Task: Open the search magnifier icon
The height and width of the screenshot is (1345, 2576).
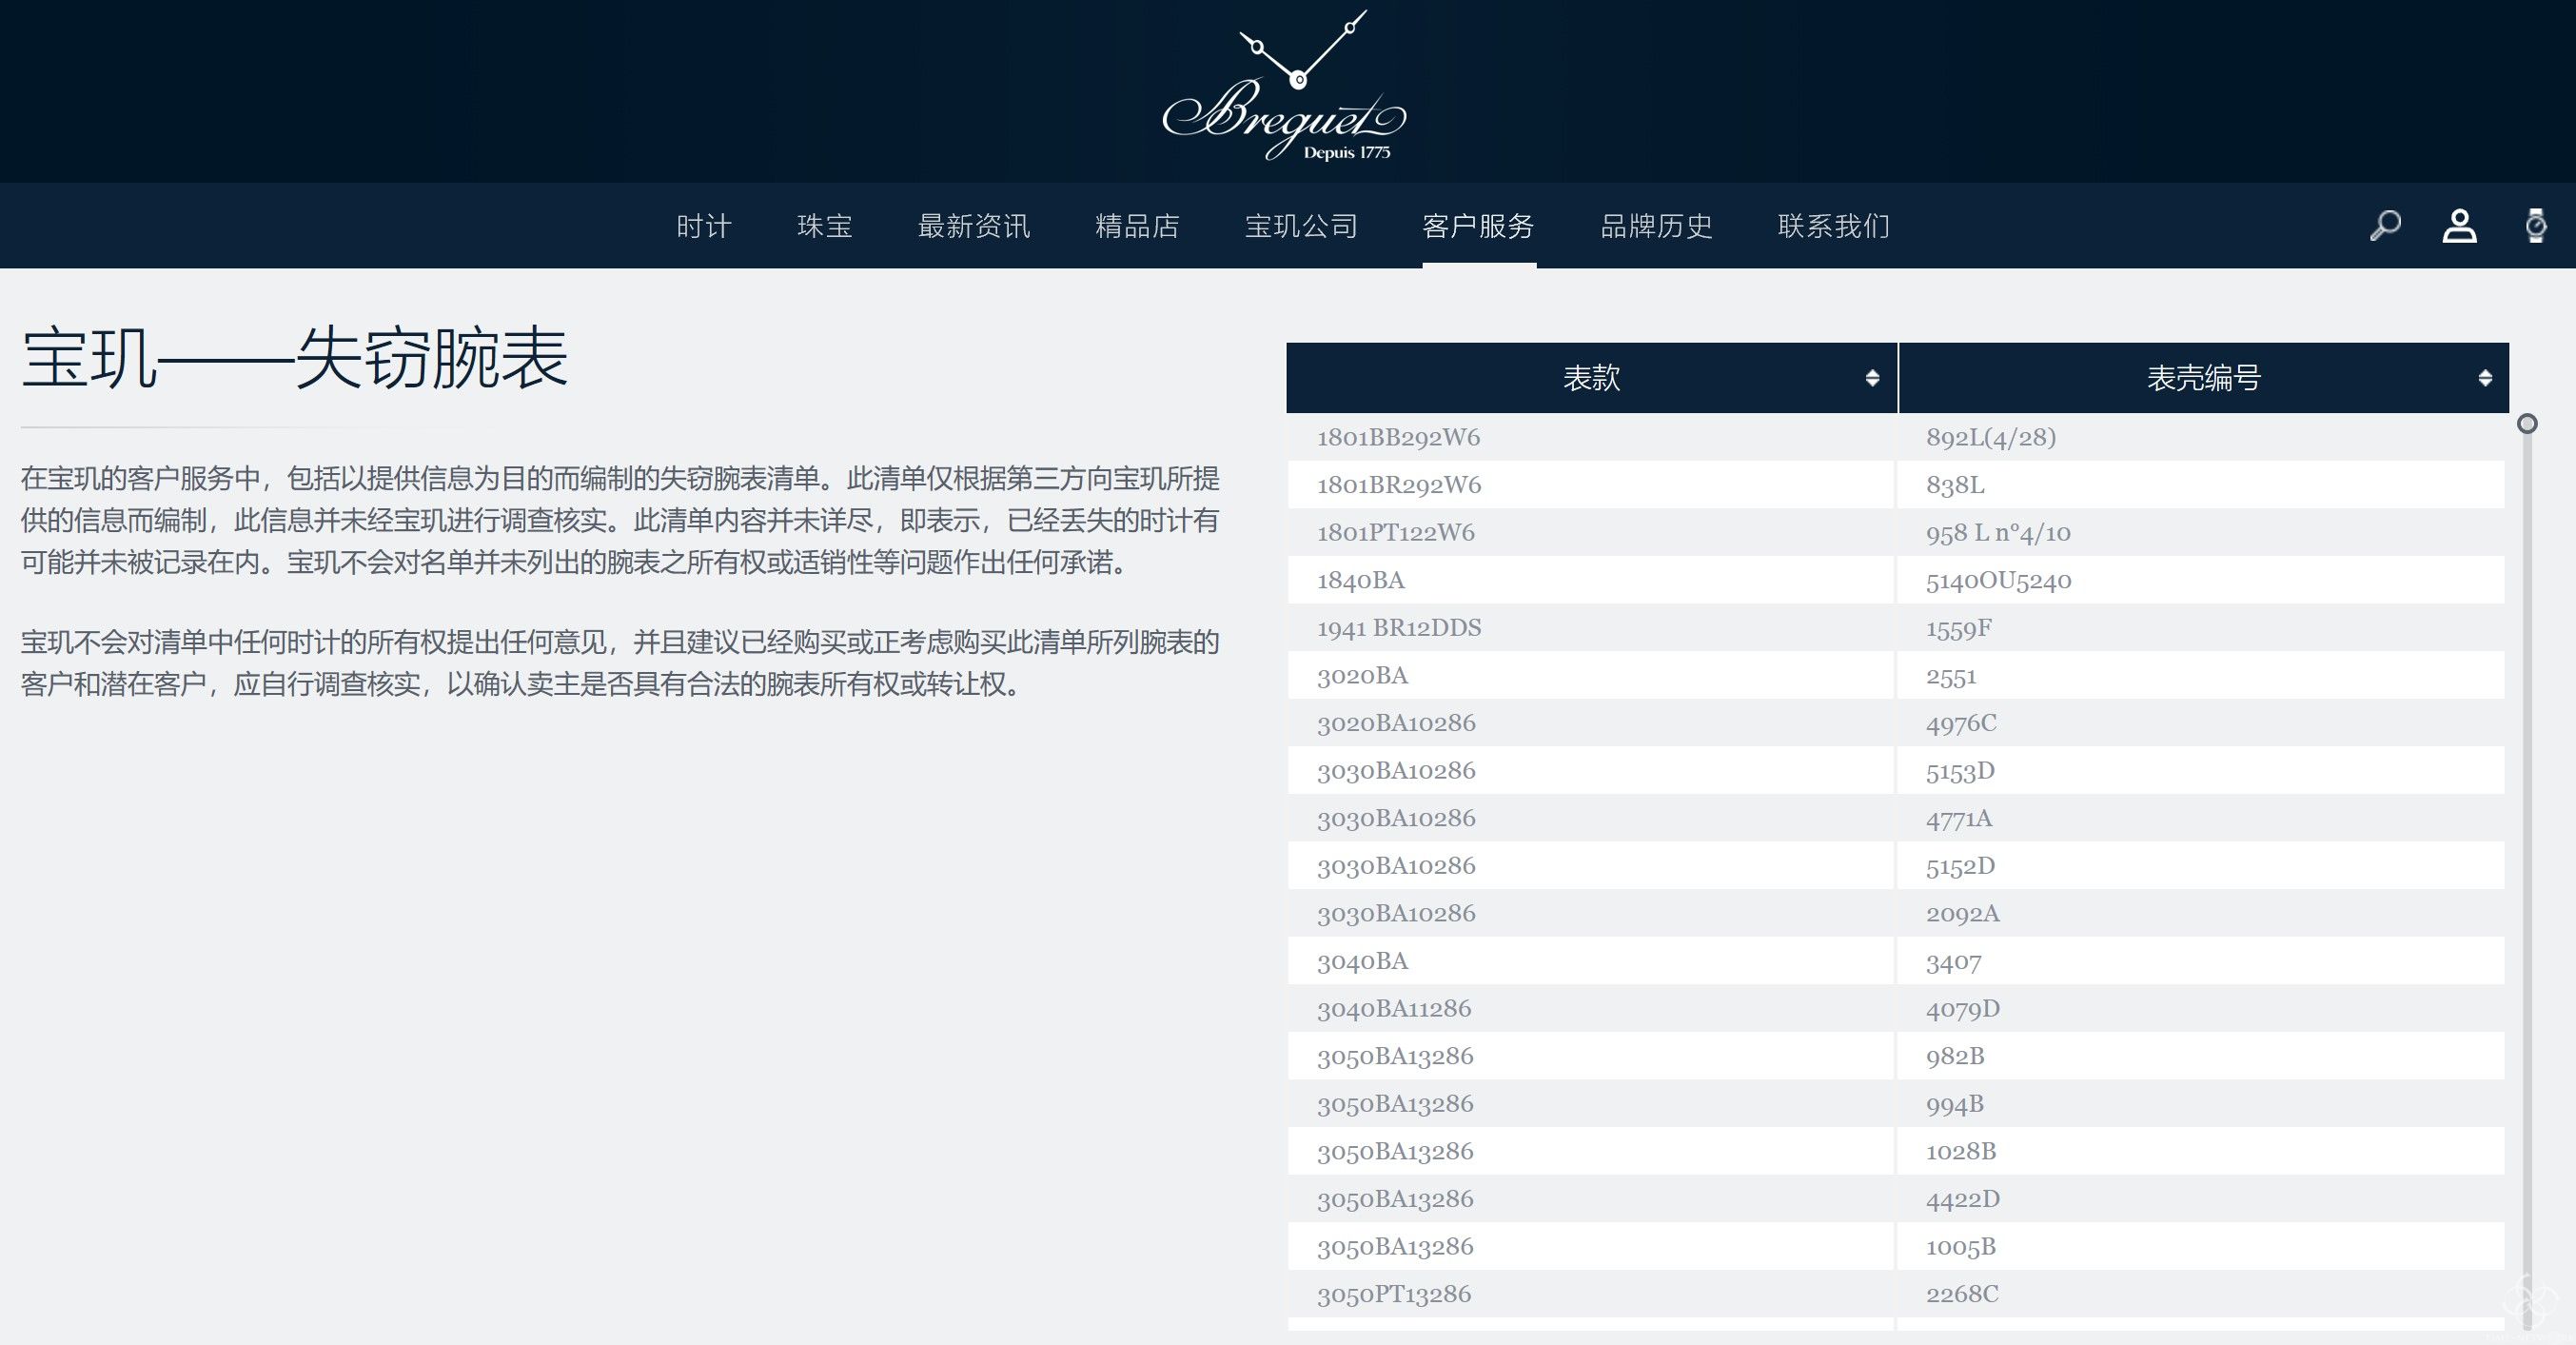Action: [2385, 226]
